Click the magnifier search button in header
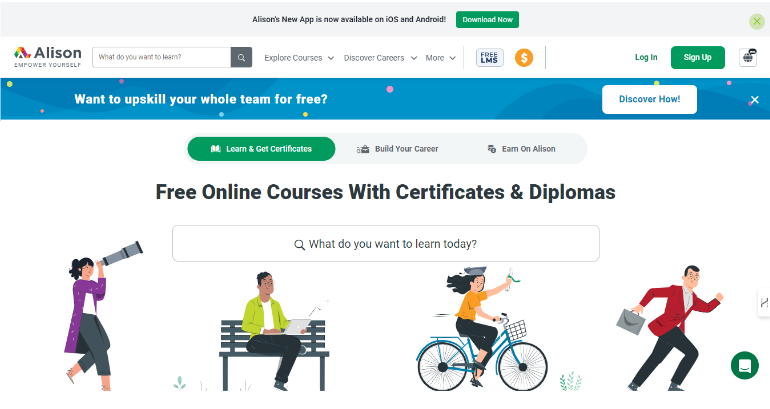The height and width of the screenshot is (409, 770). 241,57
